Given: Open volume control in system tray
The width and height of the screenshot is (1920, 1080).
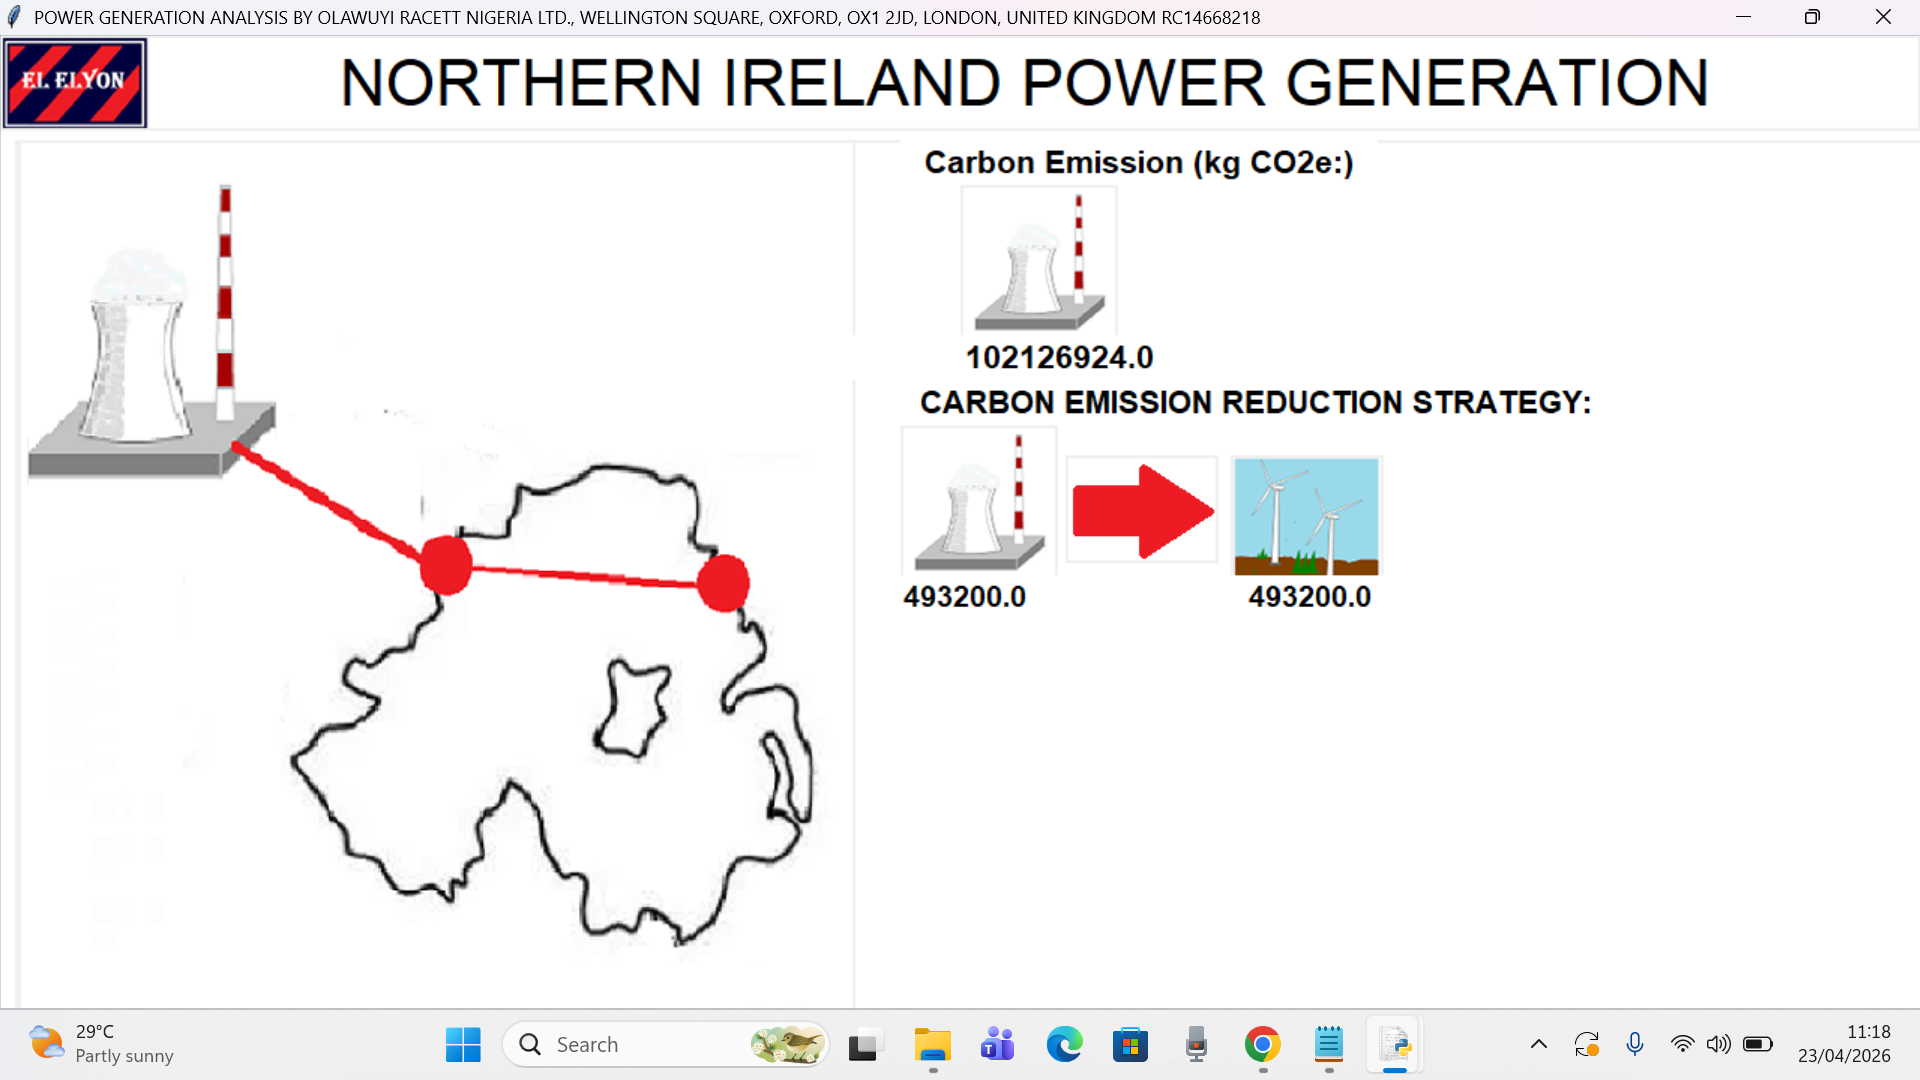Looking at the screenshot, I should click(x=1718, y=1045).
